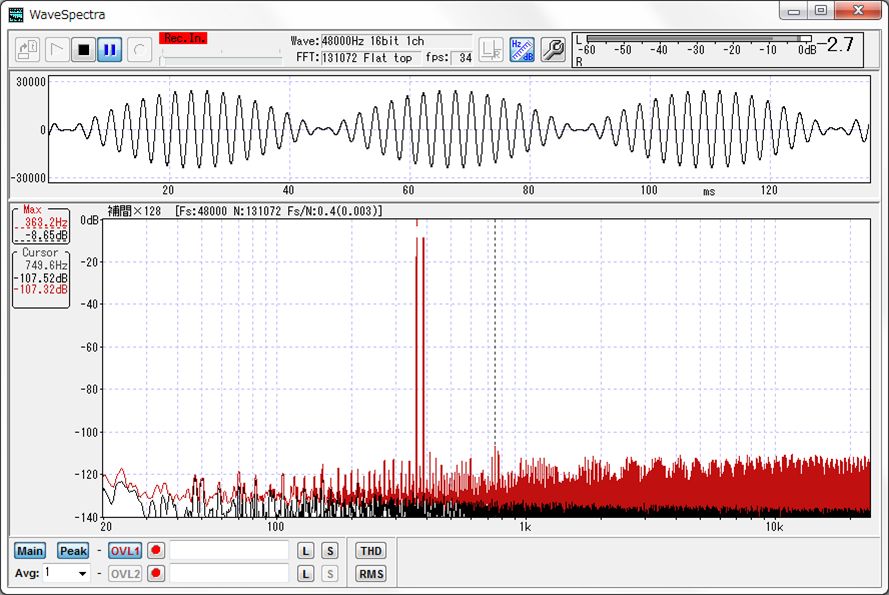Toggle the OVL1 red record dot
The width and height of the screenshot is (889, 595).
[155, 550]
